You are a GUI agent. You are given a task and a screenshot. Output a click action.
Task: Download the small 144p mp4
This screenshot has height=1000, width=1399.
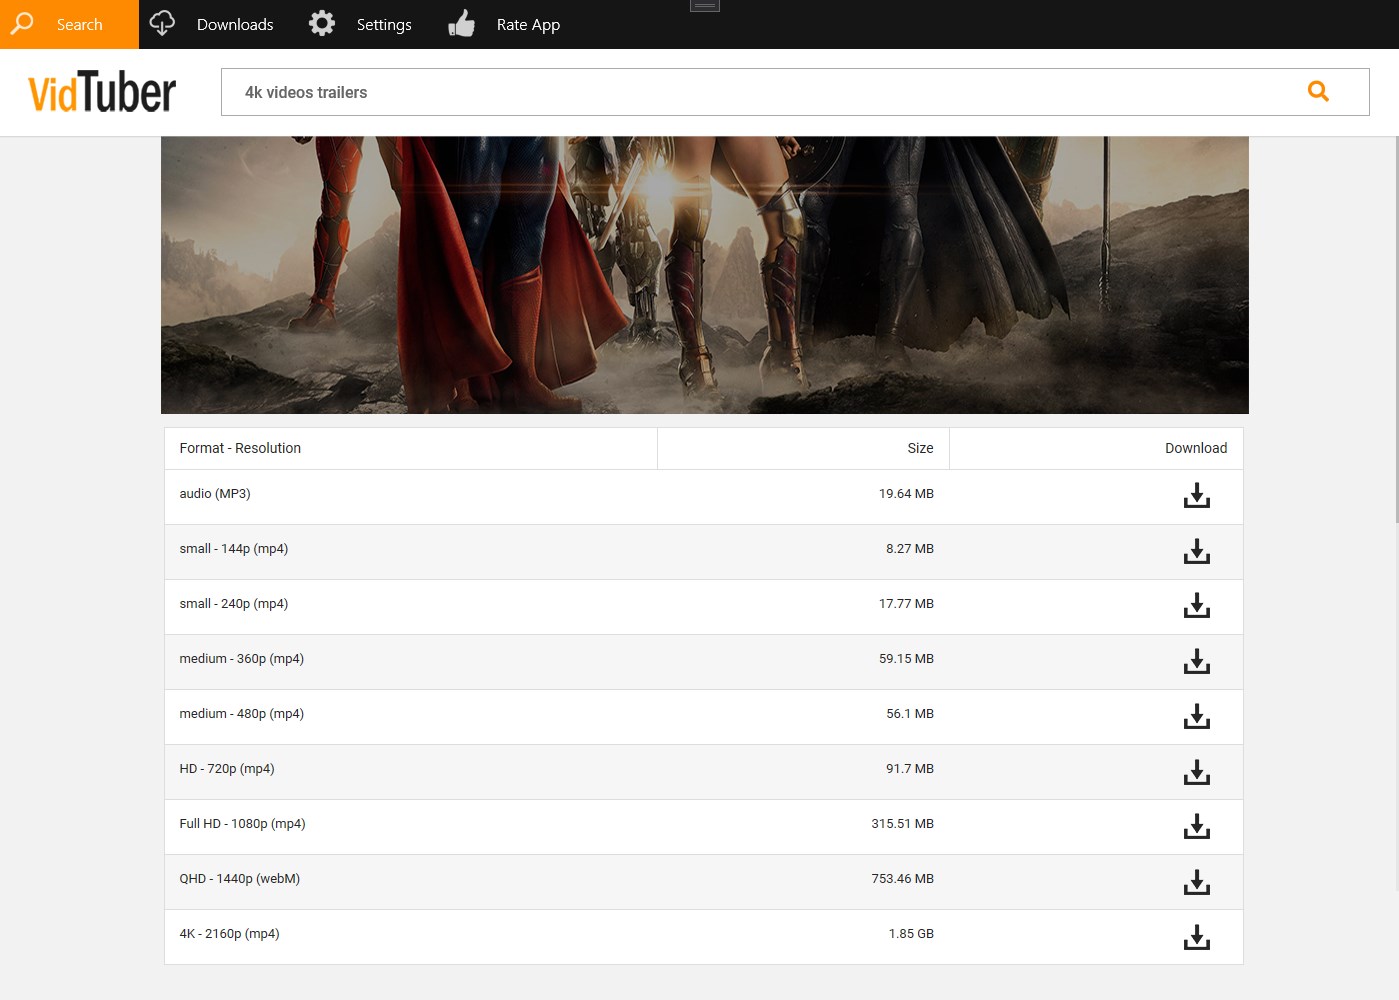(1196, 551)
